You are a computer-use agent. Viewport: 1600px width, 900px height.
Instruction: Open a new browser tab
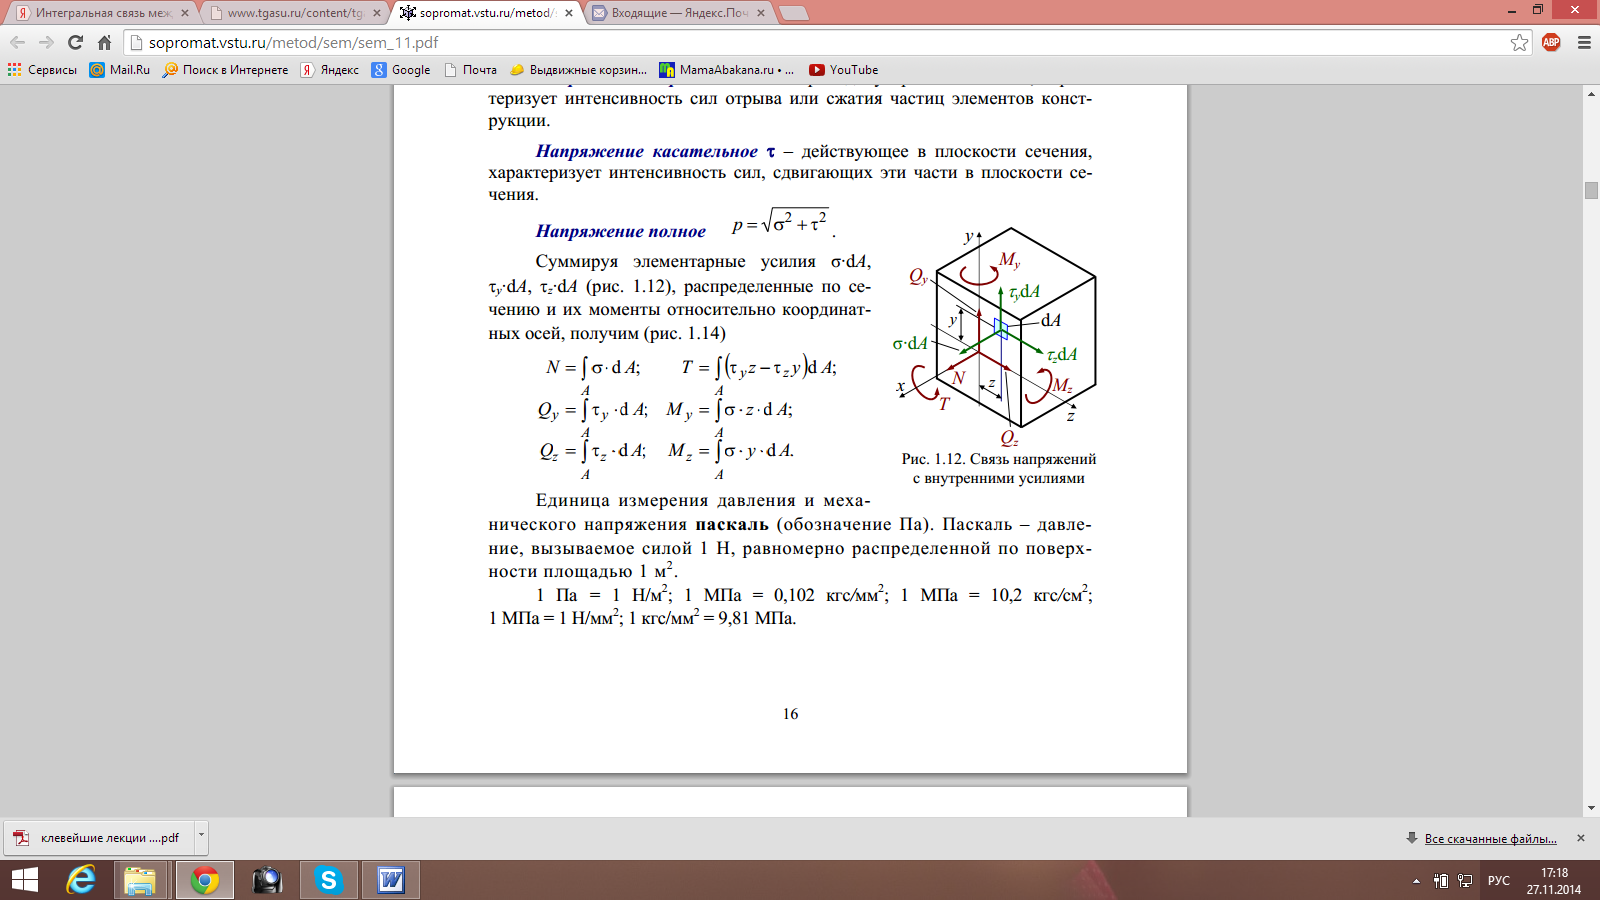pyautogui.click(x=794, y=13)
